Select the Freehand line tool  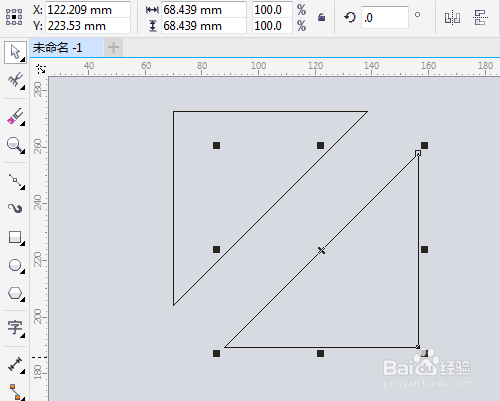tap(16, 181)
